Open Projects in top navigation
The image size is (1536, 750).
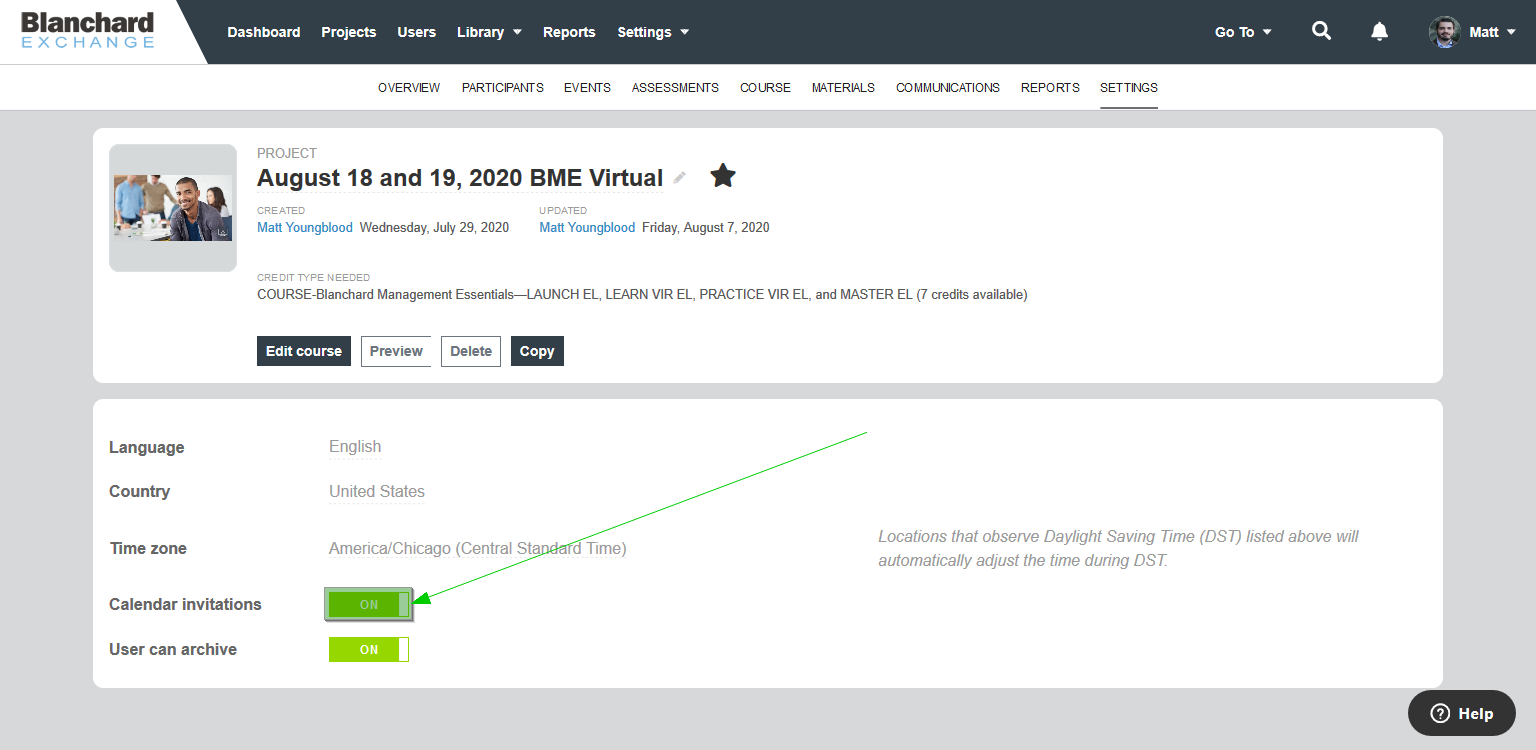[349, 32]
